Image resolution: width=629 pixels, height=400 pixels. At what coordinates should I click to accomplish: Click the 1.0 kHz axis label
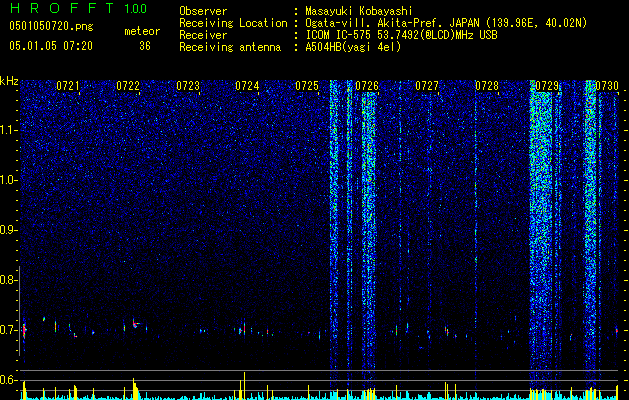[x=8, y=180]
